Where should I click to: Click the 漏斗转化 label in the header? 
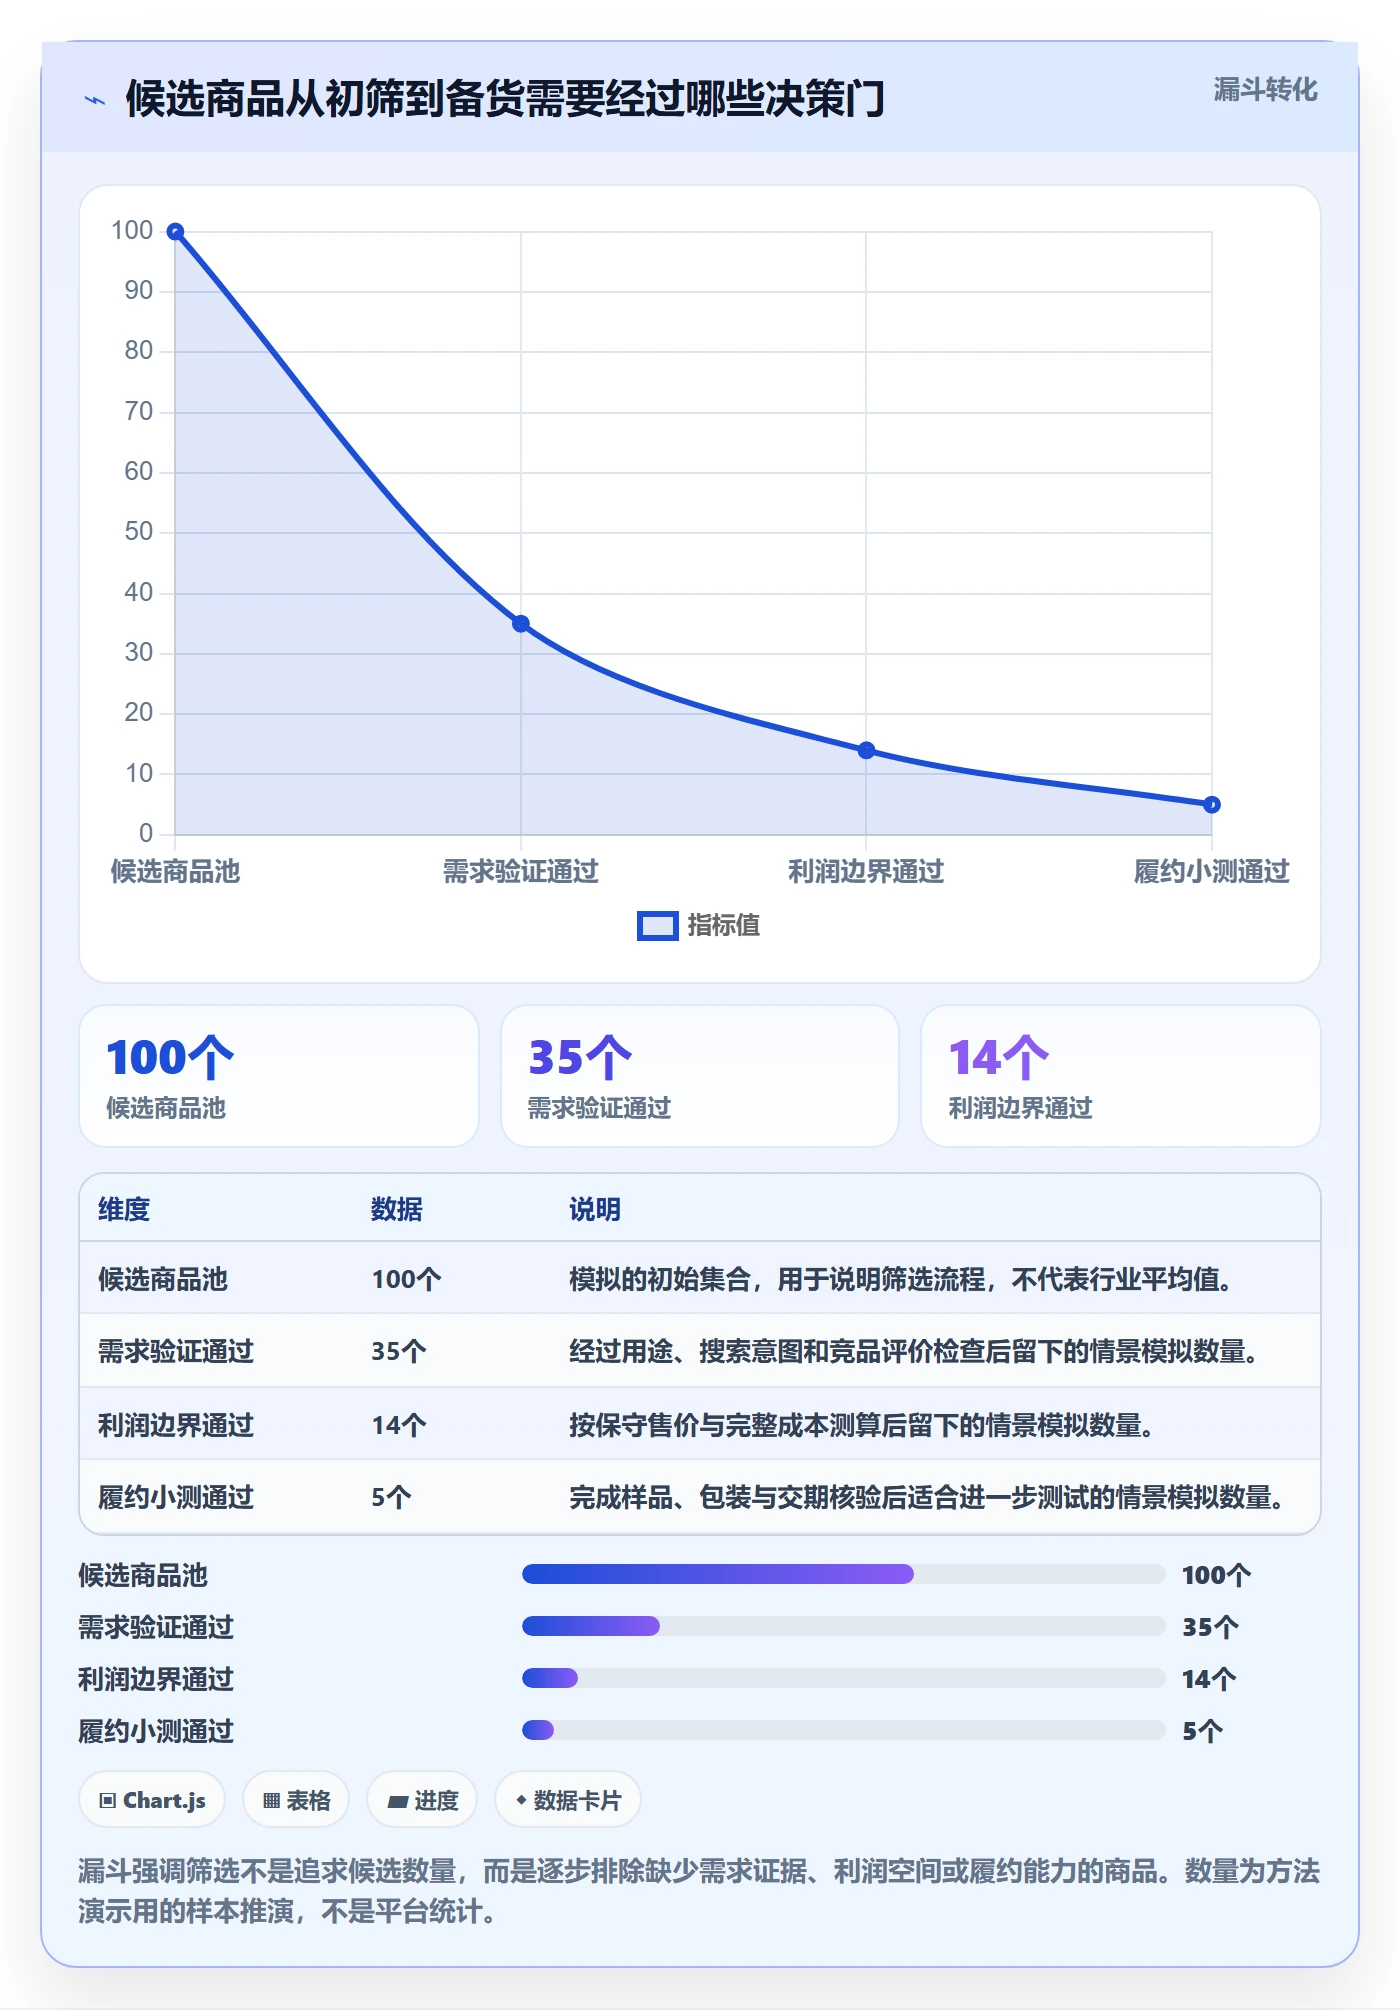1265,90
